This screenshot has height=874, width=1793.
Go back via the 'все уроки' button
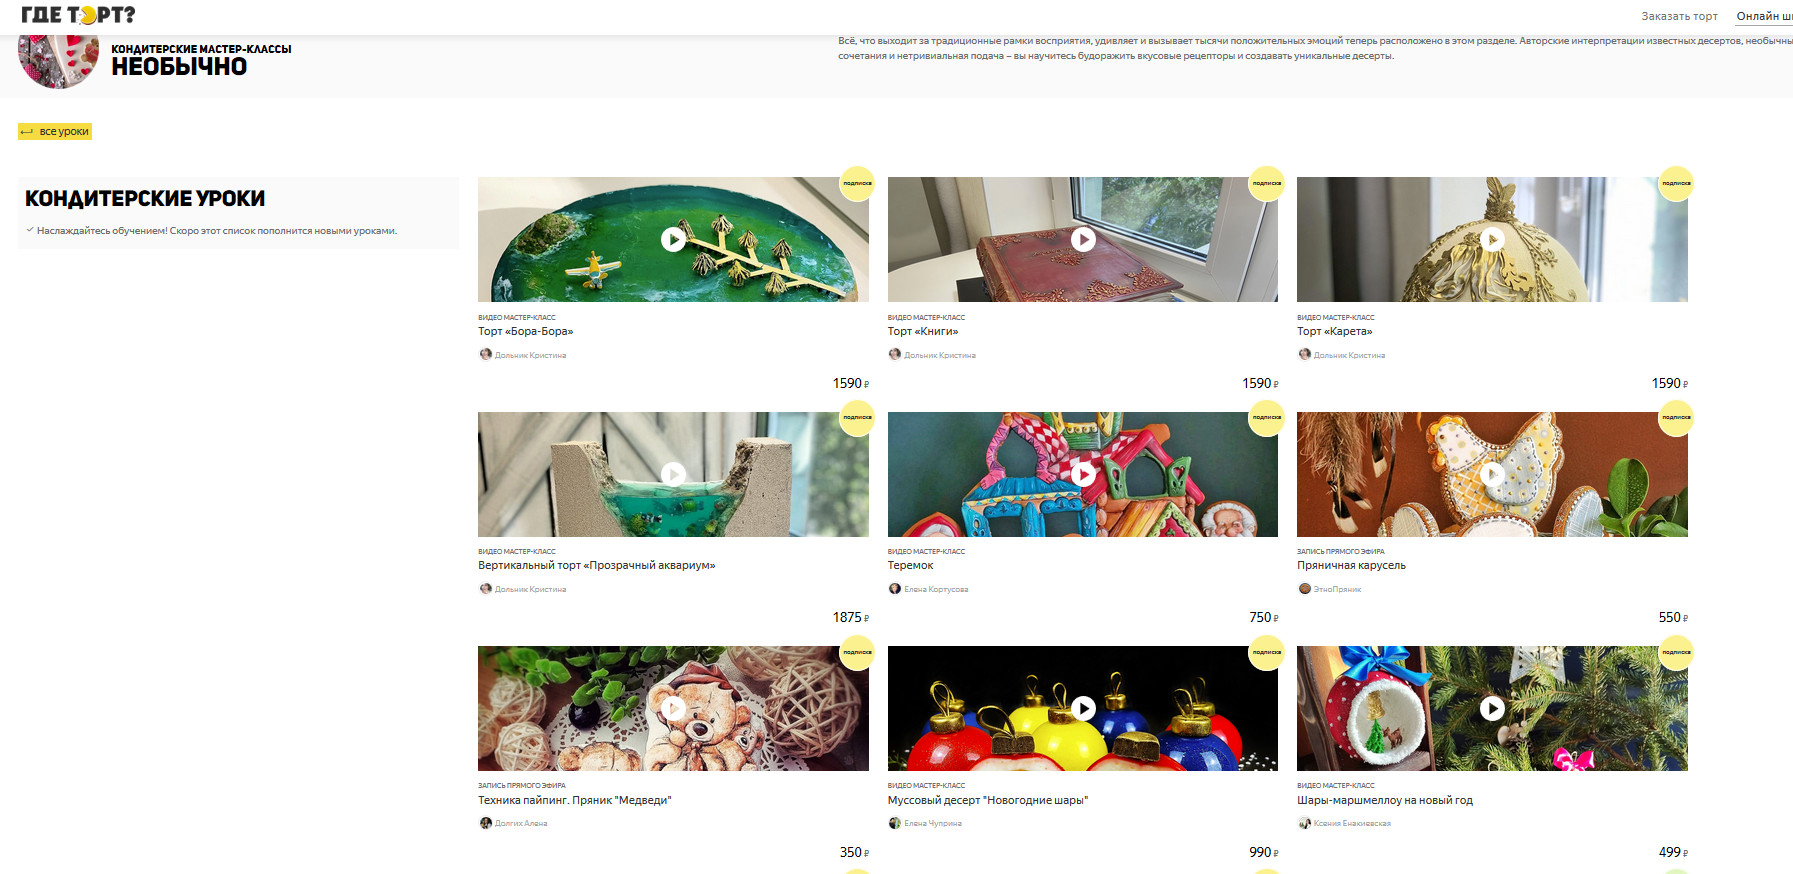tap(55, 131)
